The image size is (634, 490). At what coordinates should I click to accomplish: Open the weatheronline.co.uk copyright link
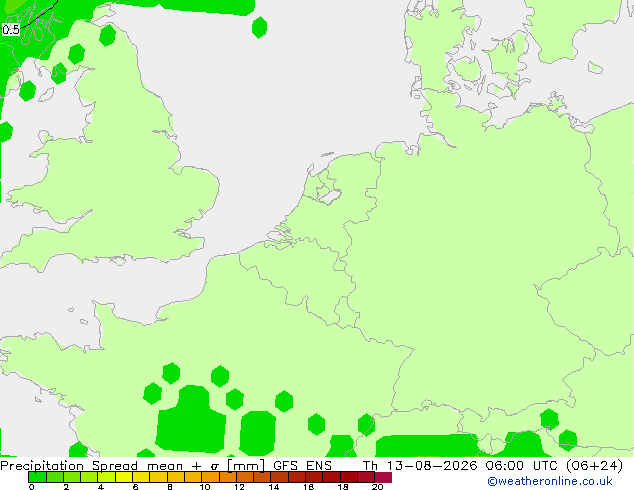550,481
